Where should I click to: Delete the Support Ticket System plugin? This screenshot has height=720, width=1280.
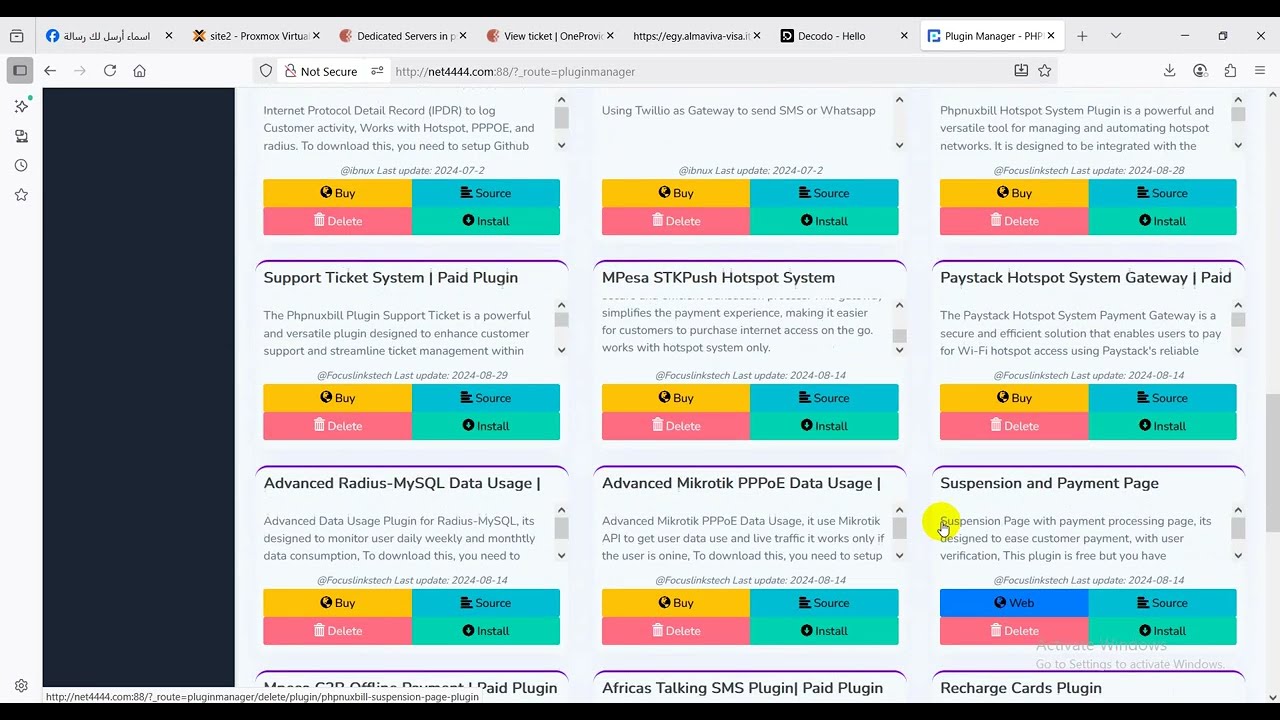[337, 426]
